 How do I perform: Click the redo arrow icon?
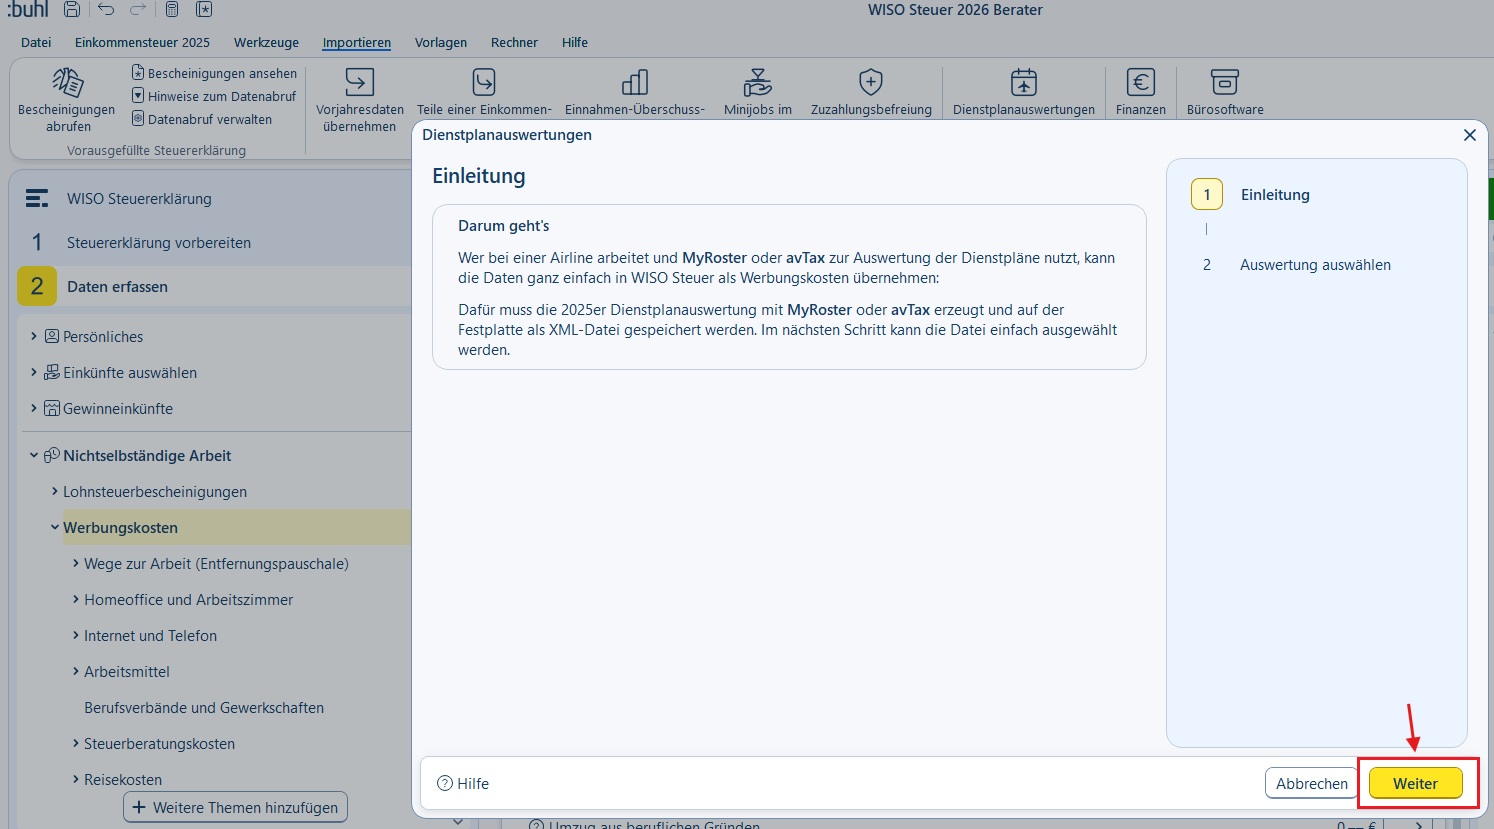pyautogui.click(x=138, y=10)
